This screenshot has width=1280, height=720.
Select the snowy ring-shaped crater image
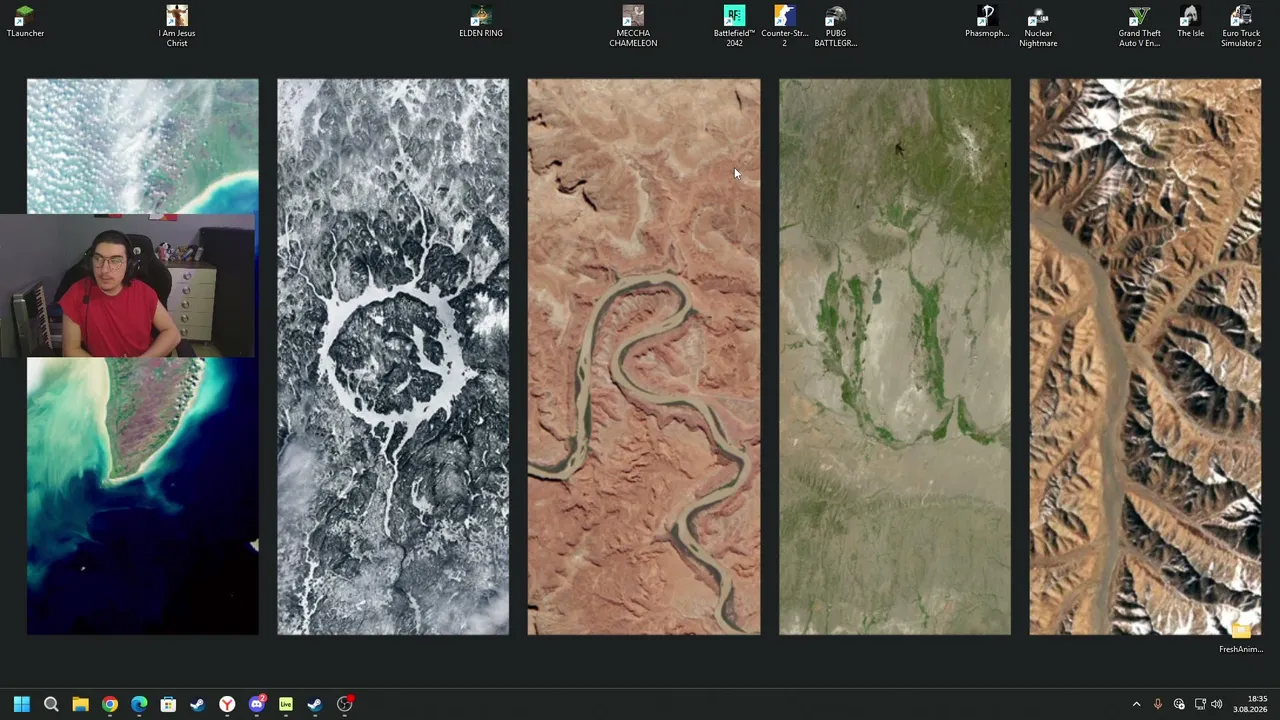click(x=393, y=356)
